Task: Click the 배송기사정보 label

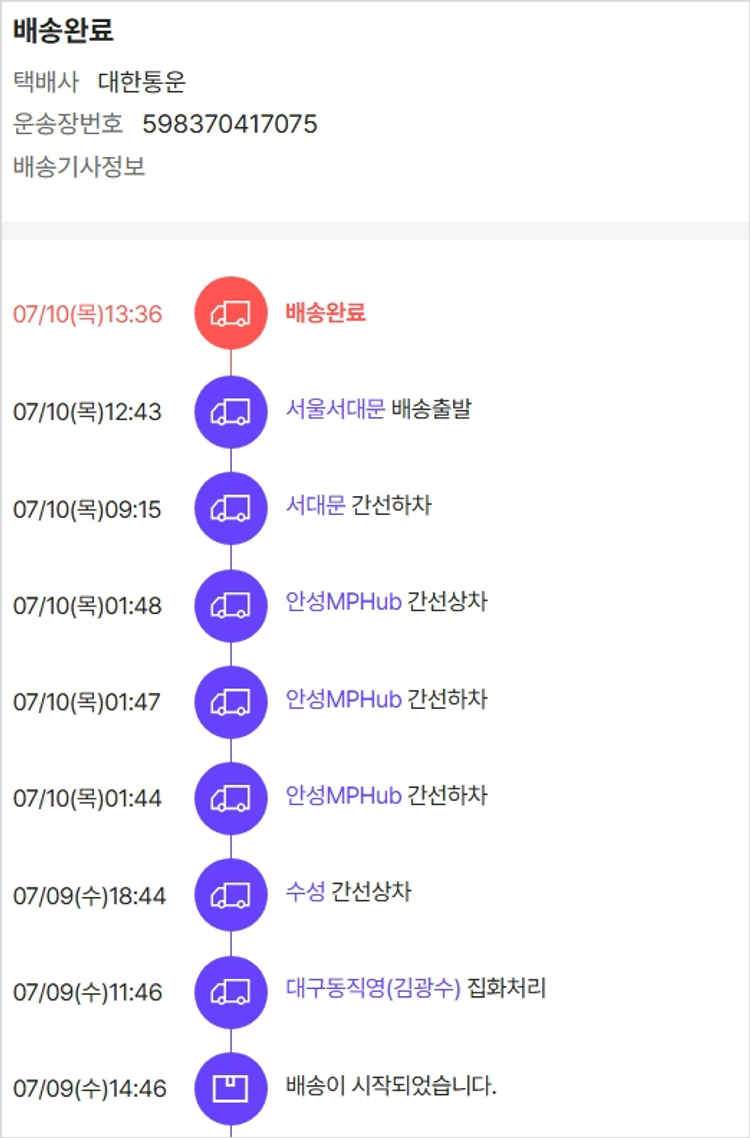Action: click(x=79, y=166)
